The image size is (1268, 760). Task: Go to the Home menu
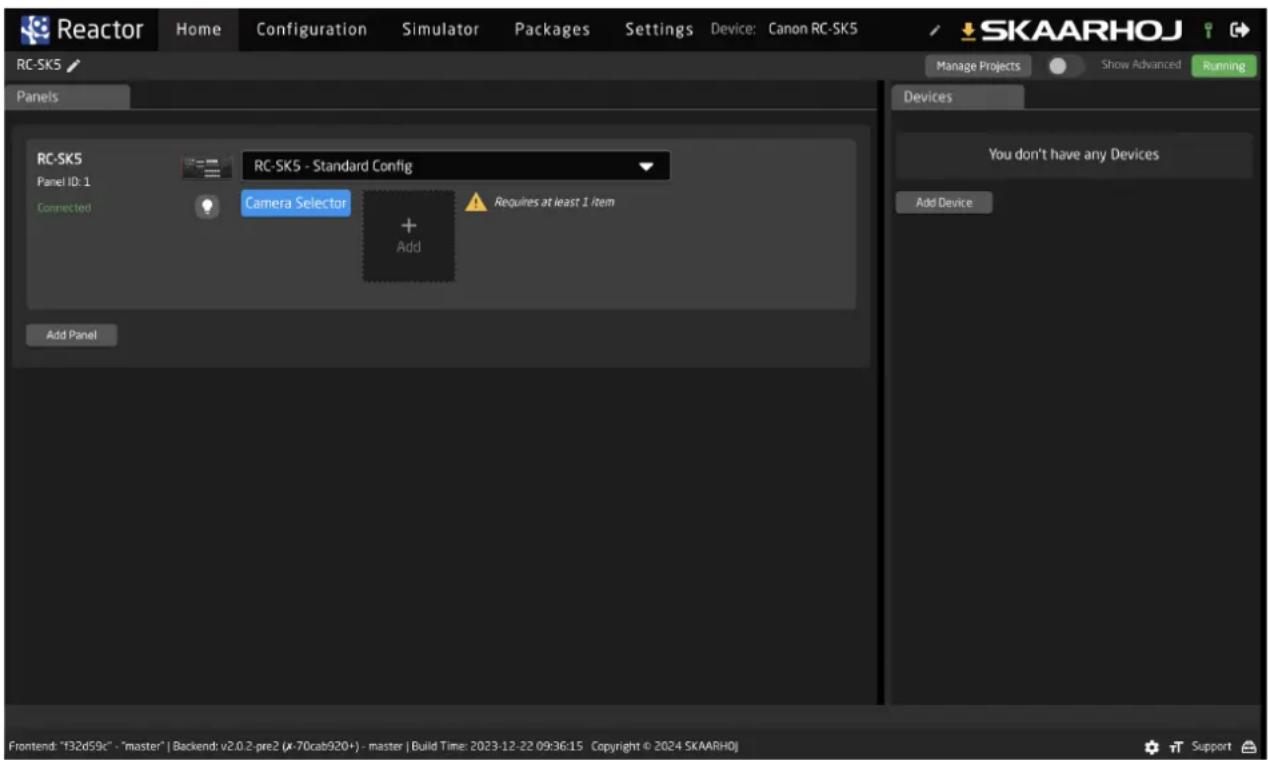[198, 29]
